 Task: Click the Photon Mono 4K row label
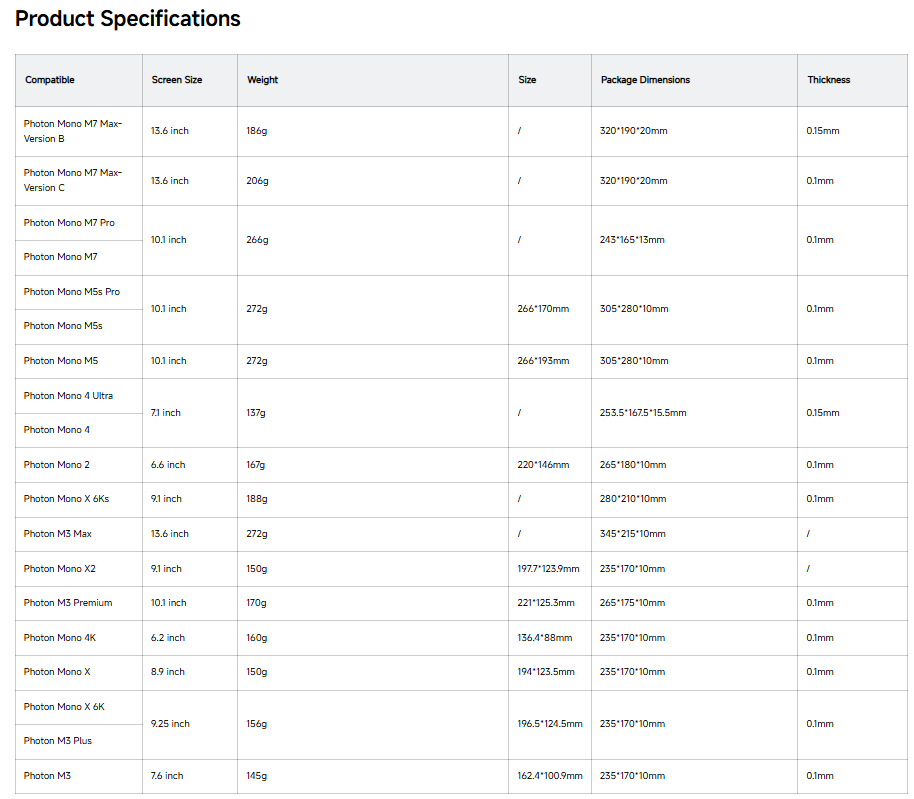60,638
